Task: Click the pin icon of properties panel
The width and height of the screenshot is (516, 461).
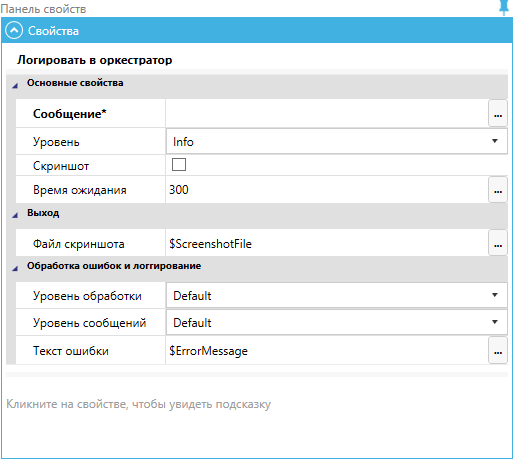Action: (504, 7)
